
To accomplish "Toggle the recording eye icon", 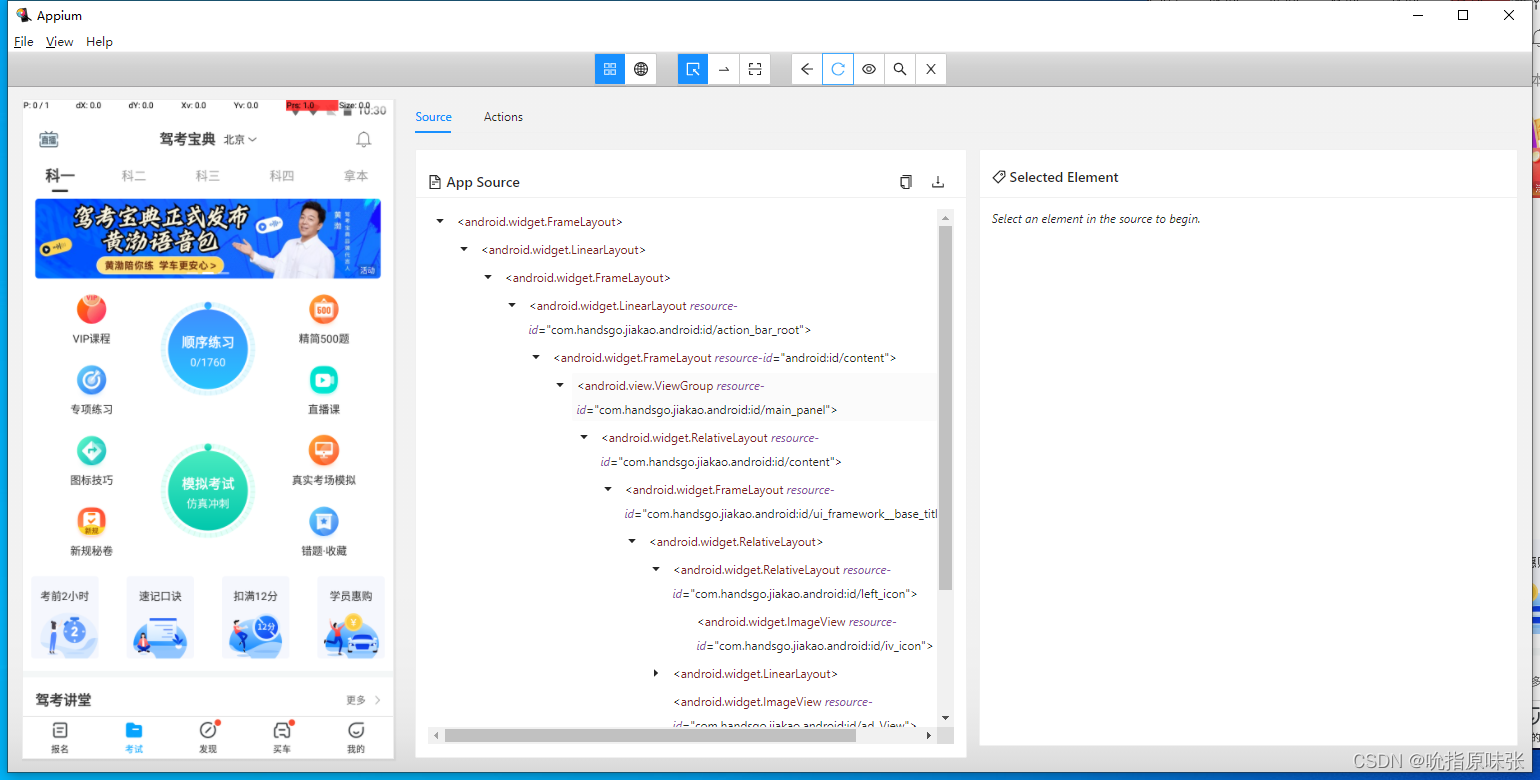I will point(869,69).
